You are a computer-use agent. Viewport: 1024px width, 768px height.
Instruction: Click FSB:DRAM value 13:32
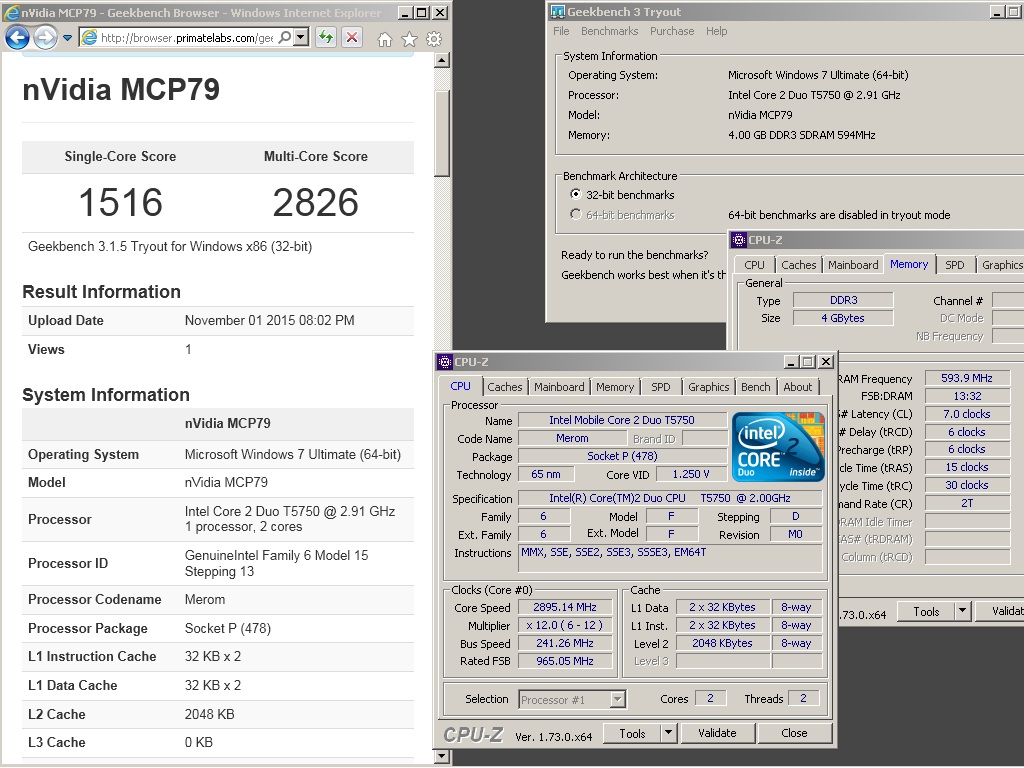(967, 396)
